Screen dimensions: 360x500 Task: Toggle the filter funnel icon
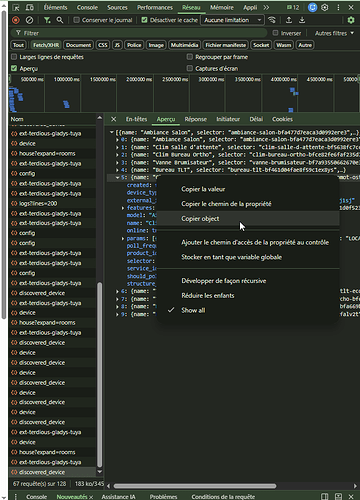pos(47,20)
